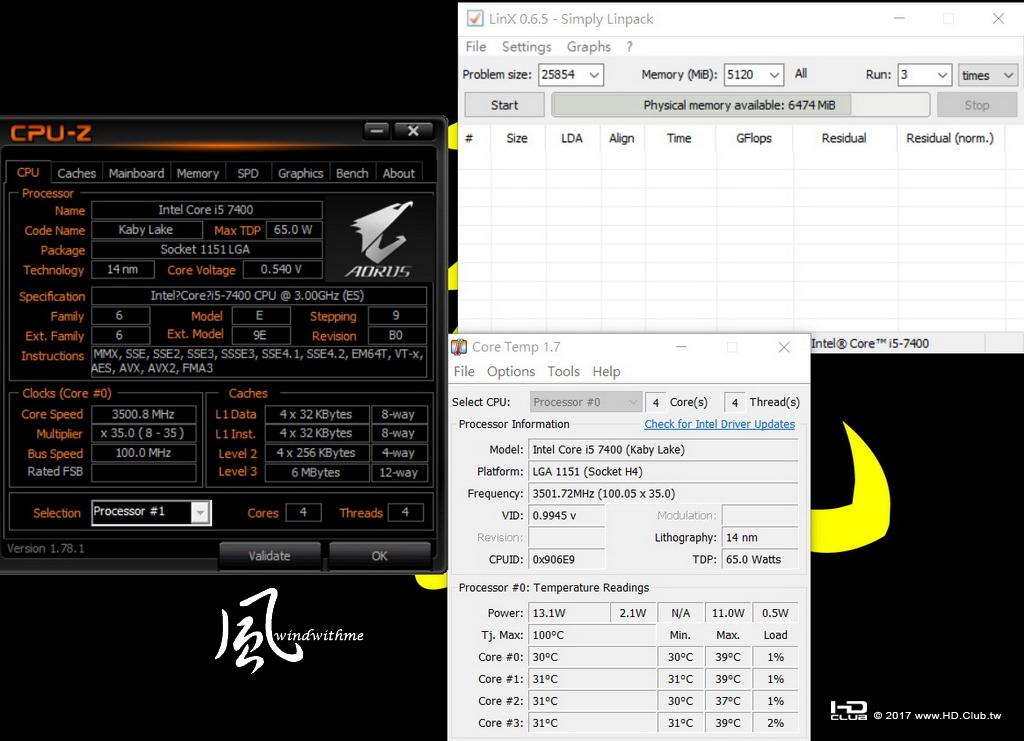1024x741 pixels.
Task: Expand the Processor #1 selection in CPU-Z
Action: click(200, 512)
